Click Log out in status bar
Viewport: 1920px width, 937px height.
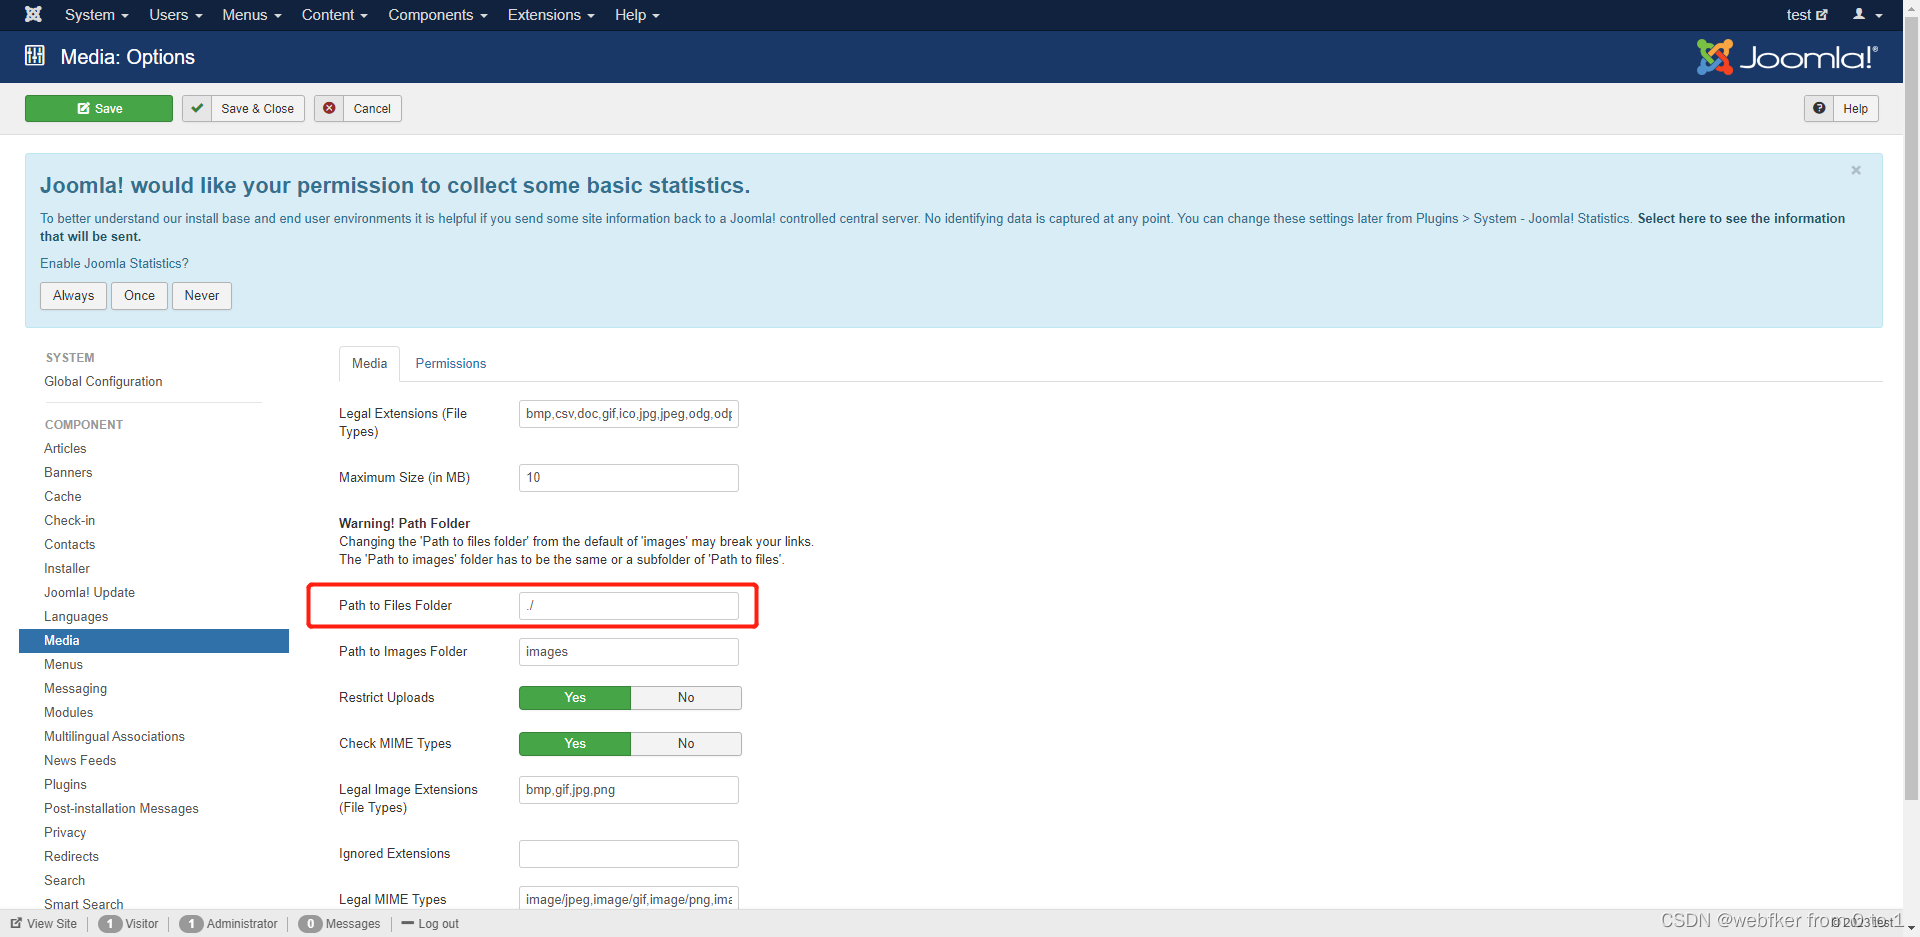coord(430,924)
